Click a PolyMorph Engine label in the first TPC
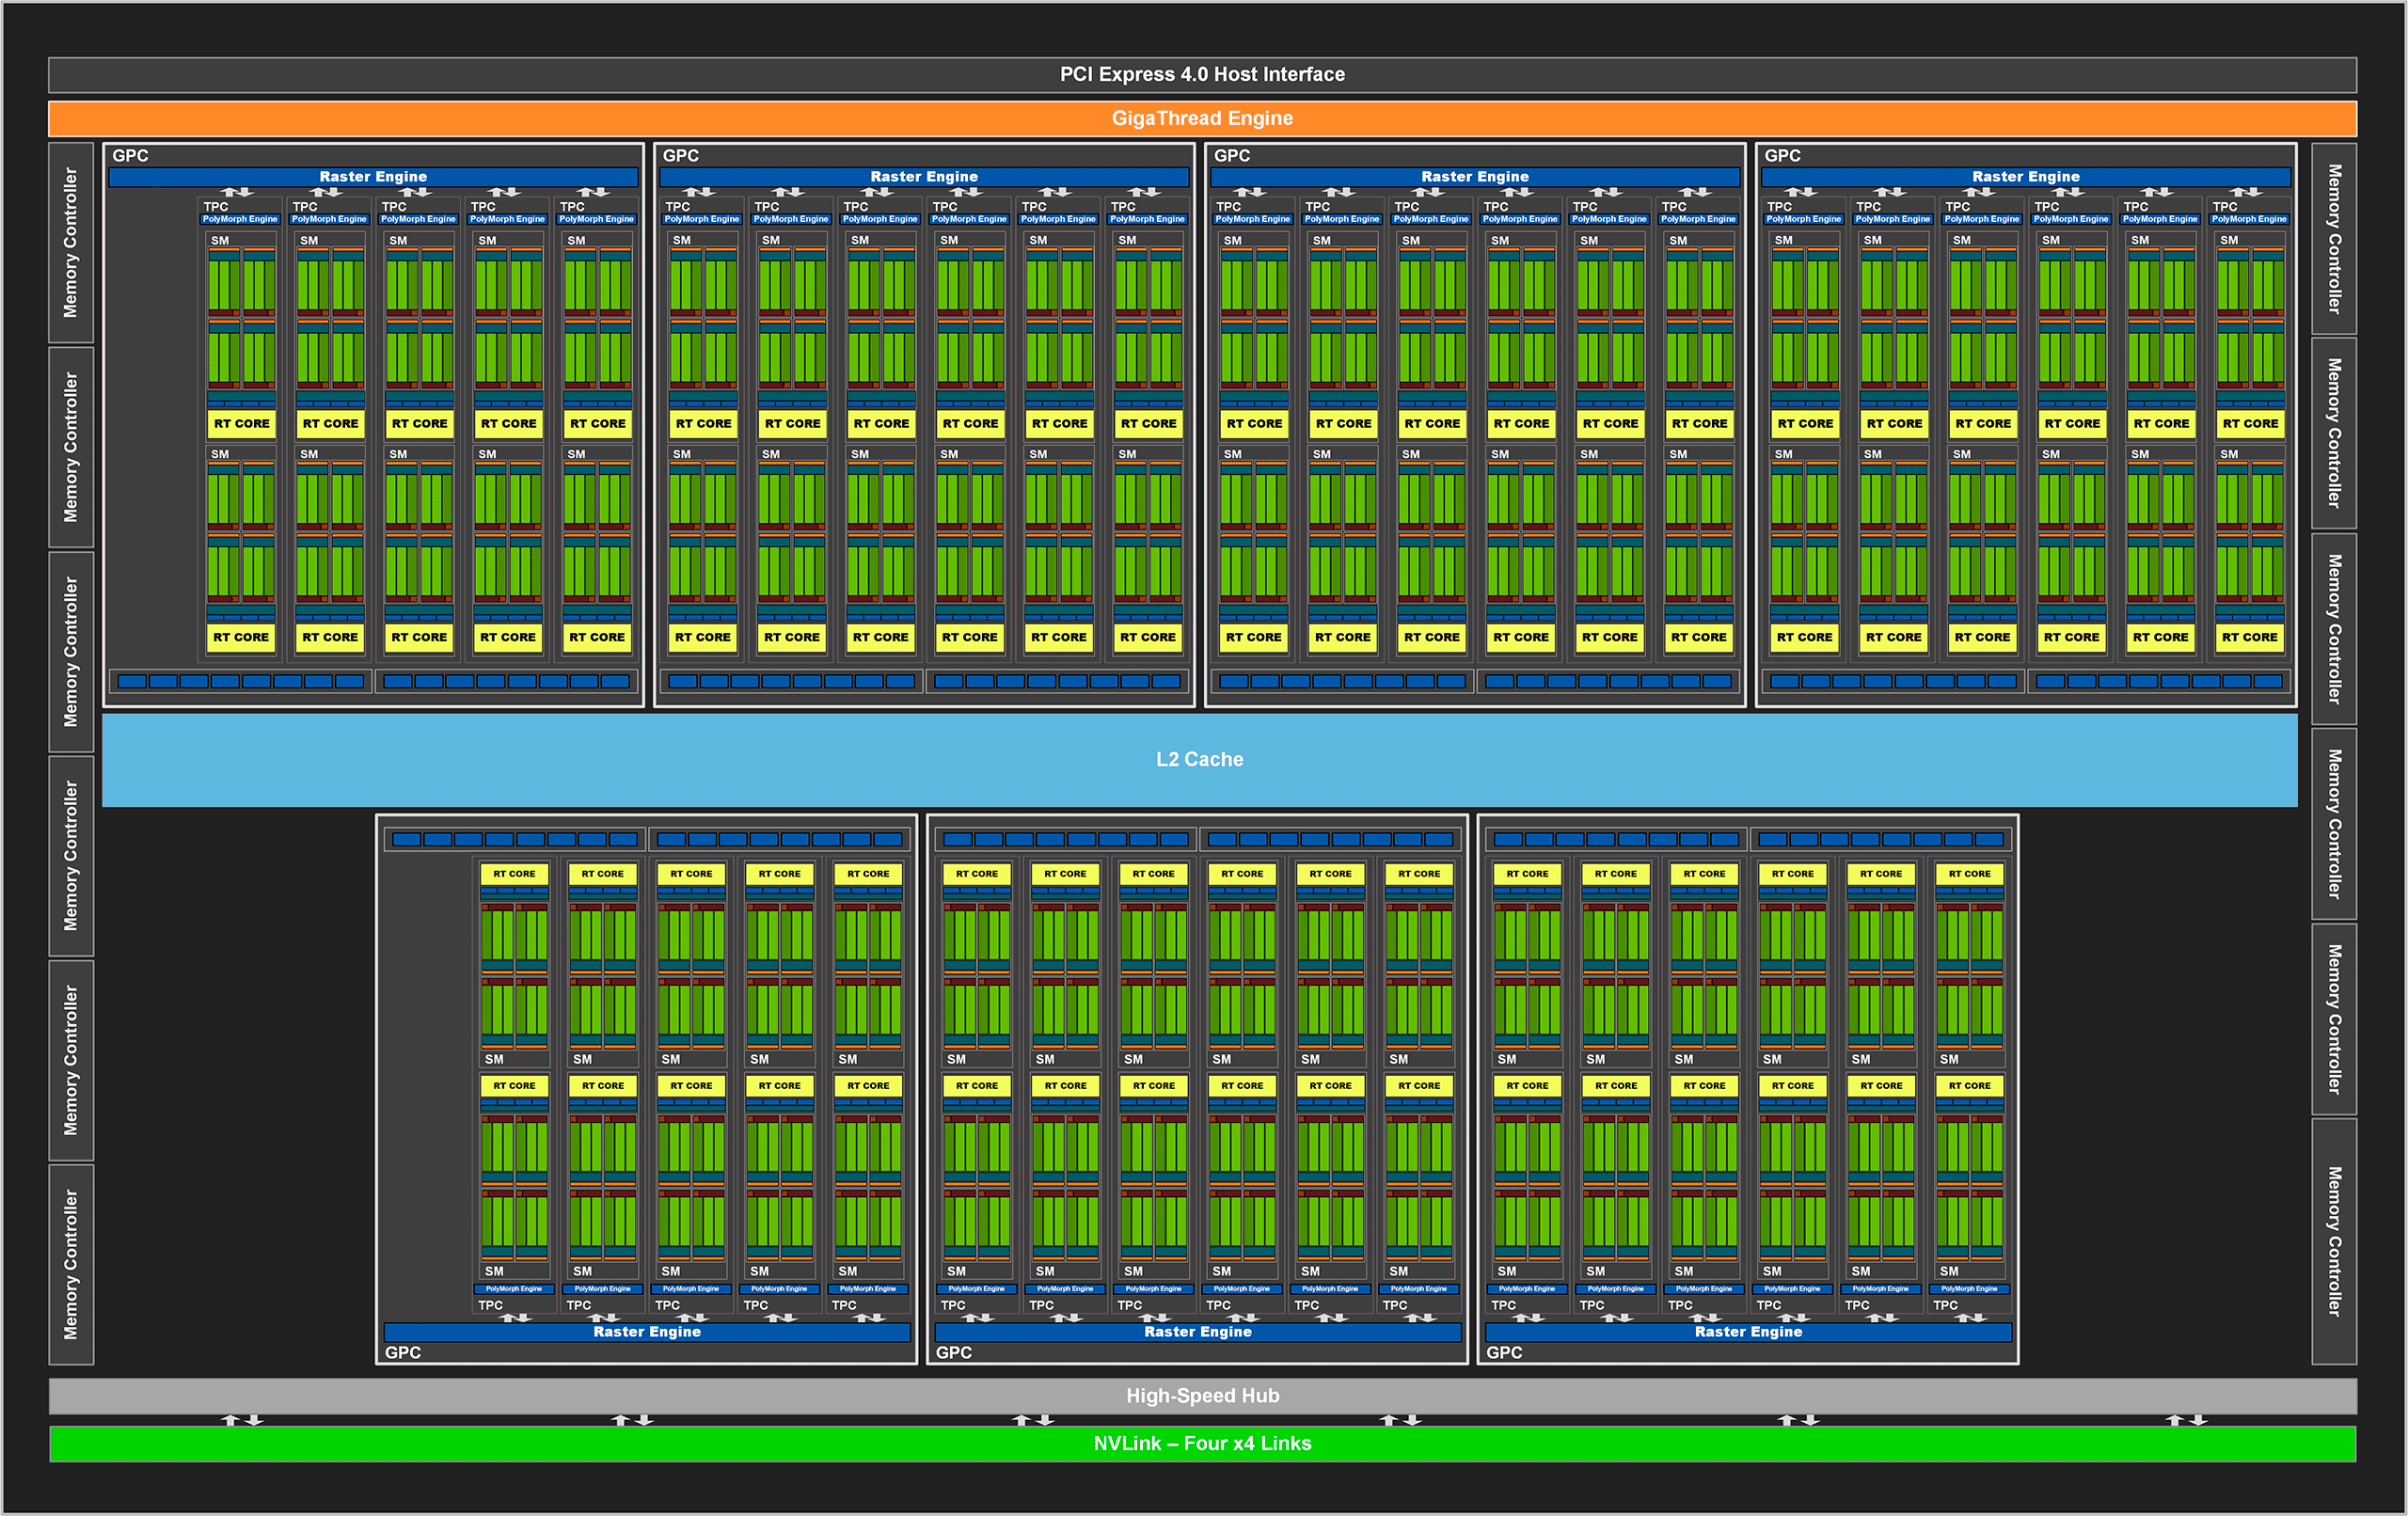 (239, 219)
